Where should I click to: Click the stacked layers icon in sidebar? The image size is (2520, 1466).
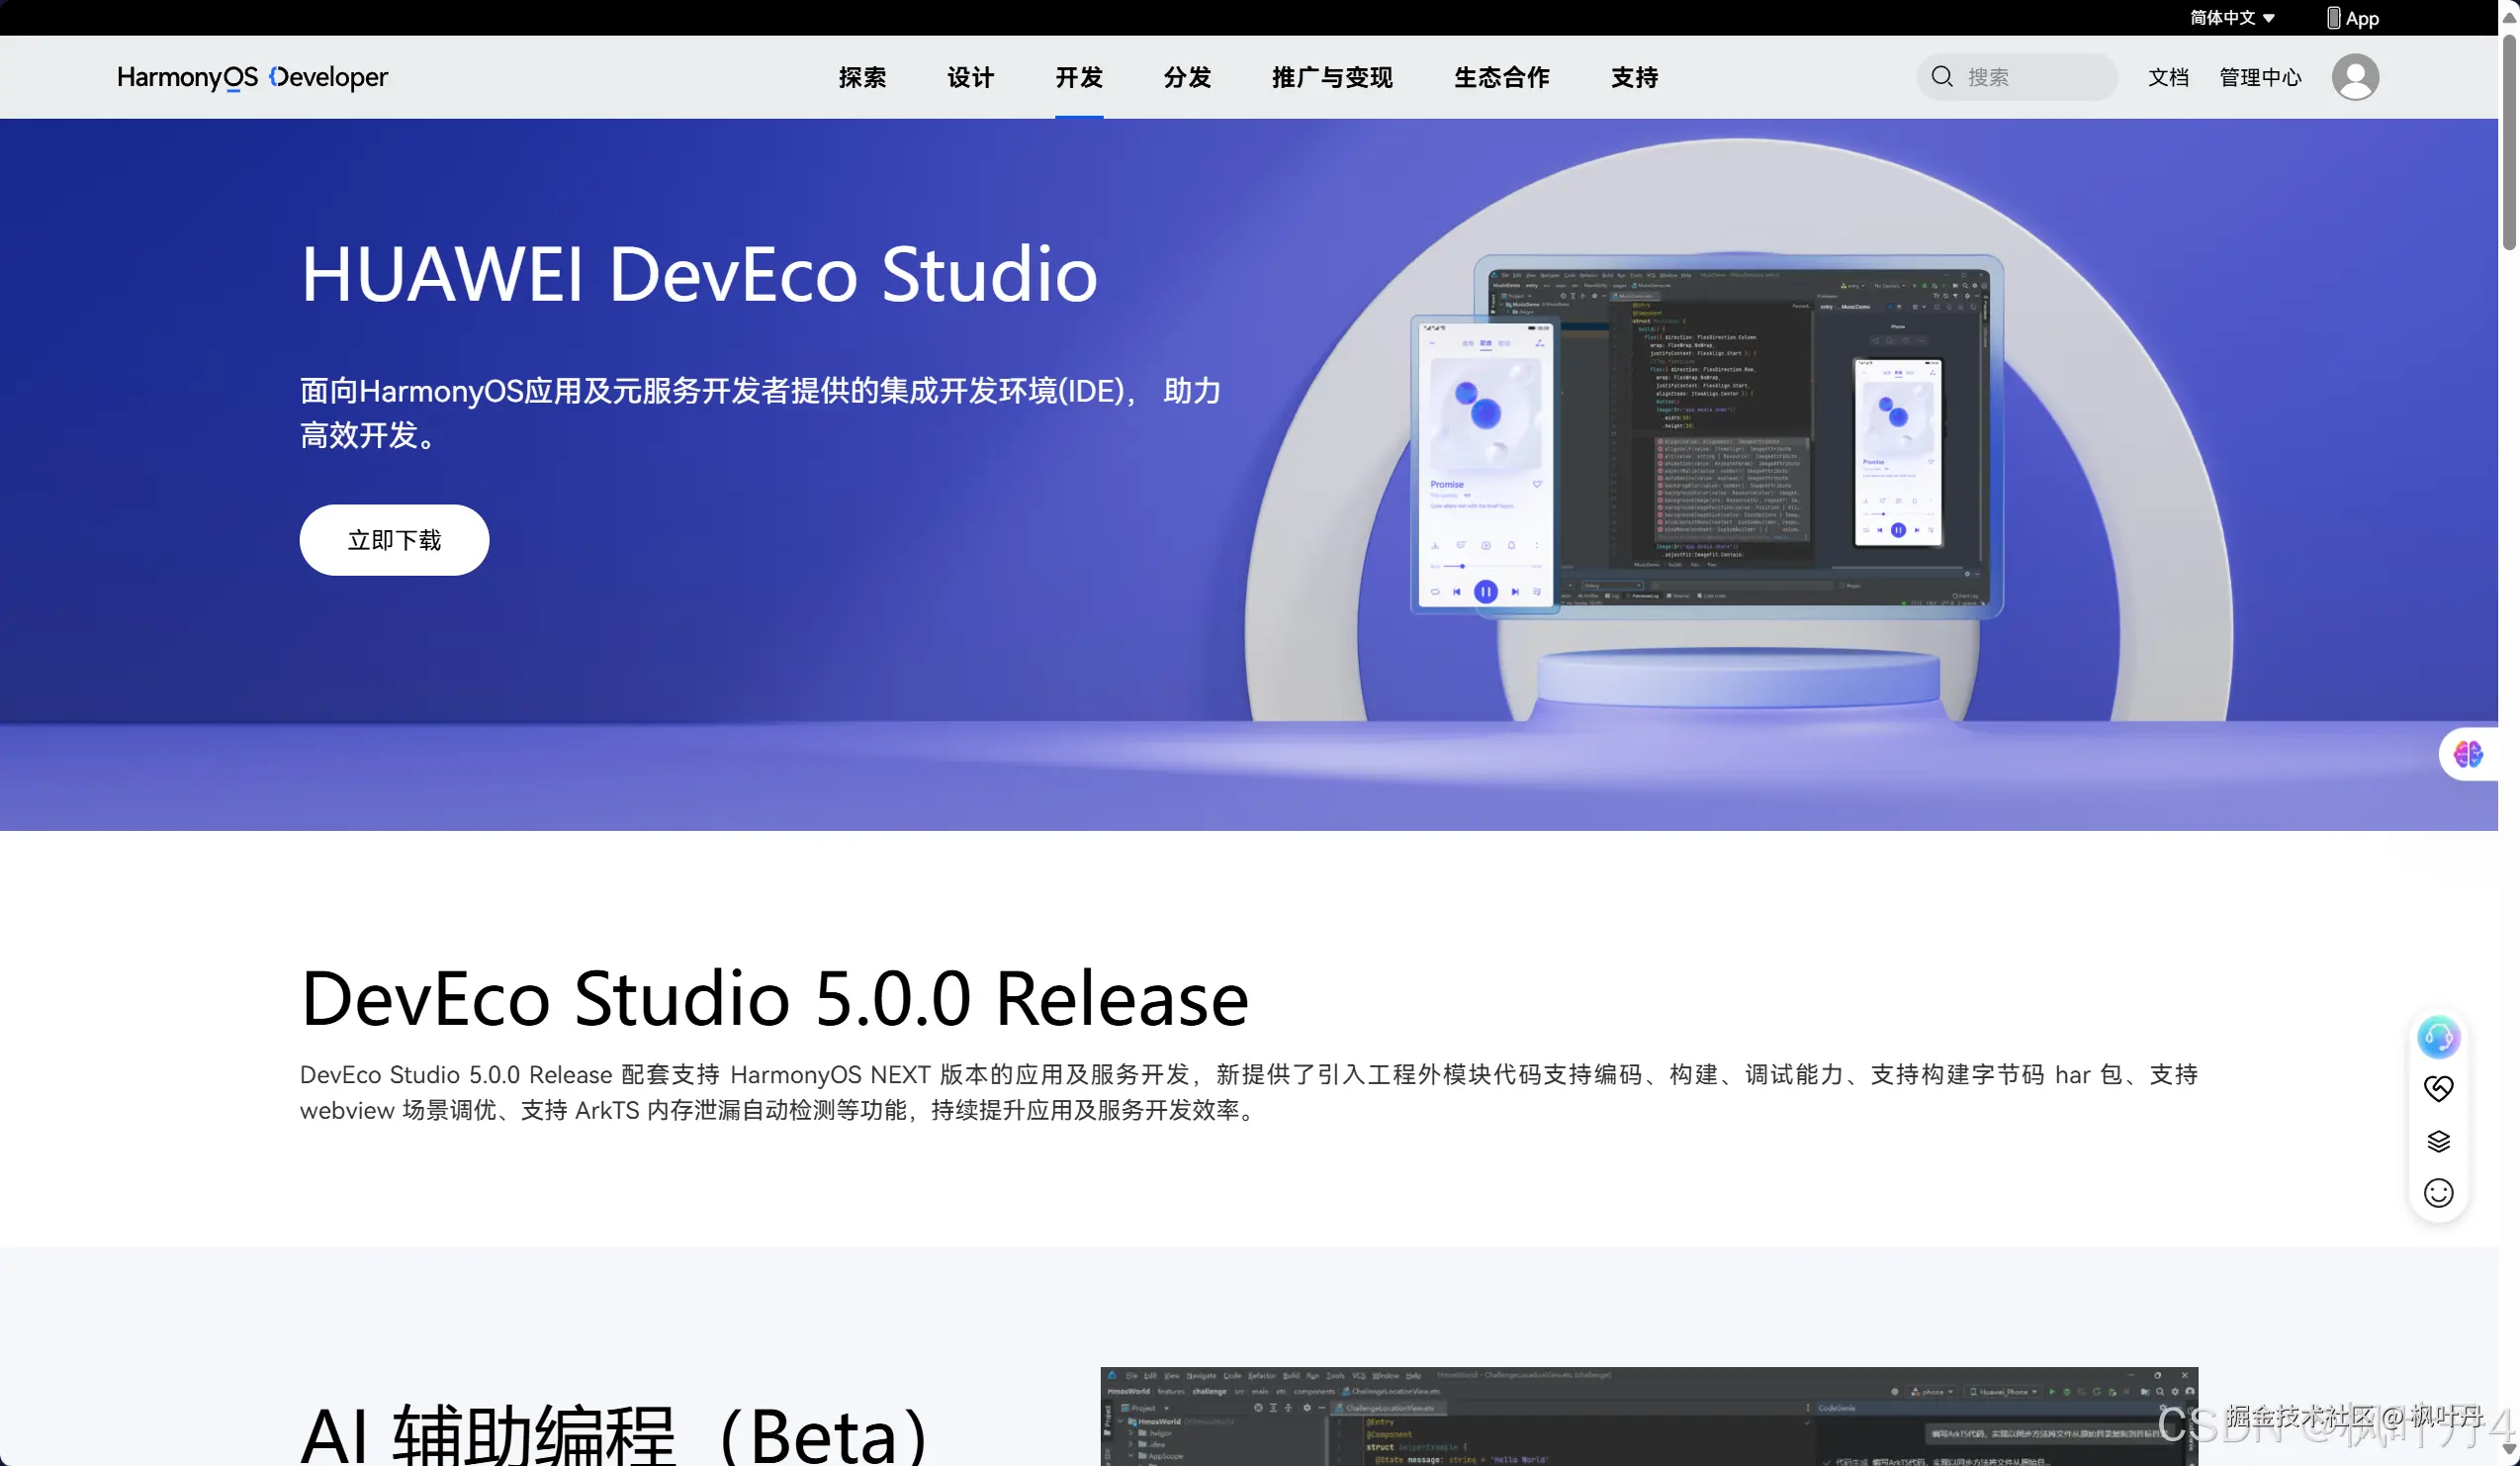pos(2438,1141)
